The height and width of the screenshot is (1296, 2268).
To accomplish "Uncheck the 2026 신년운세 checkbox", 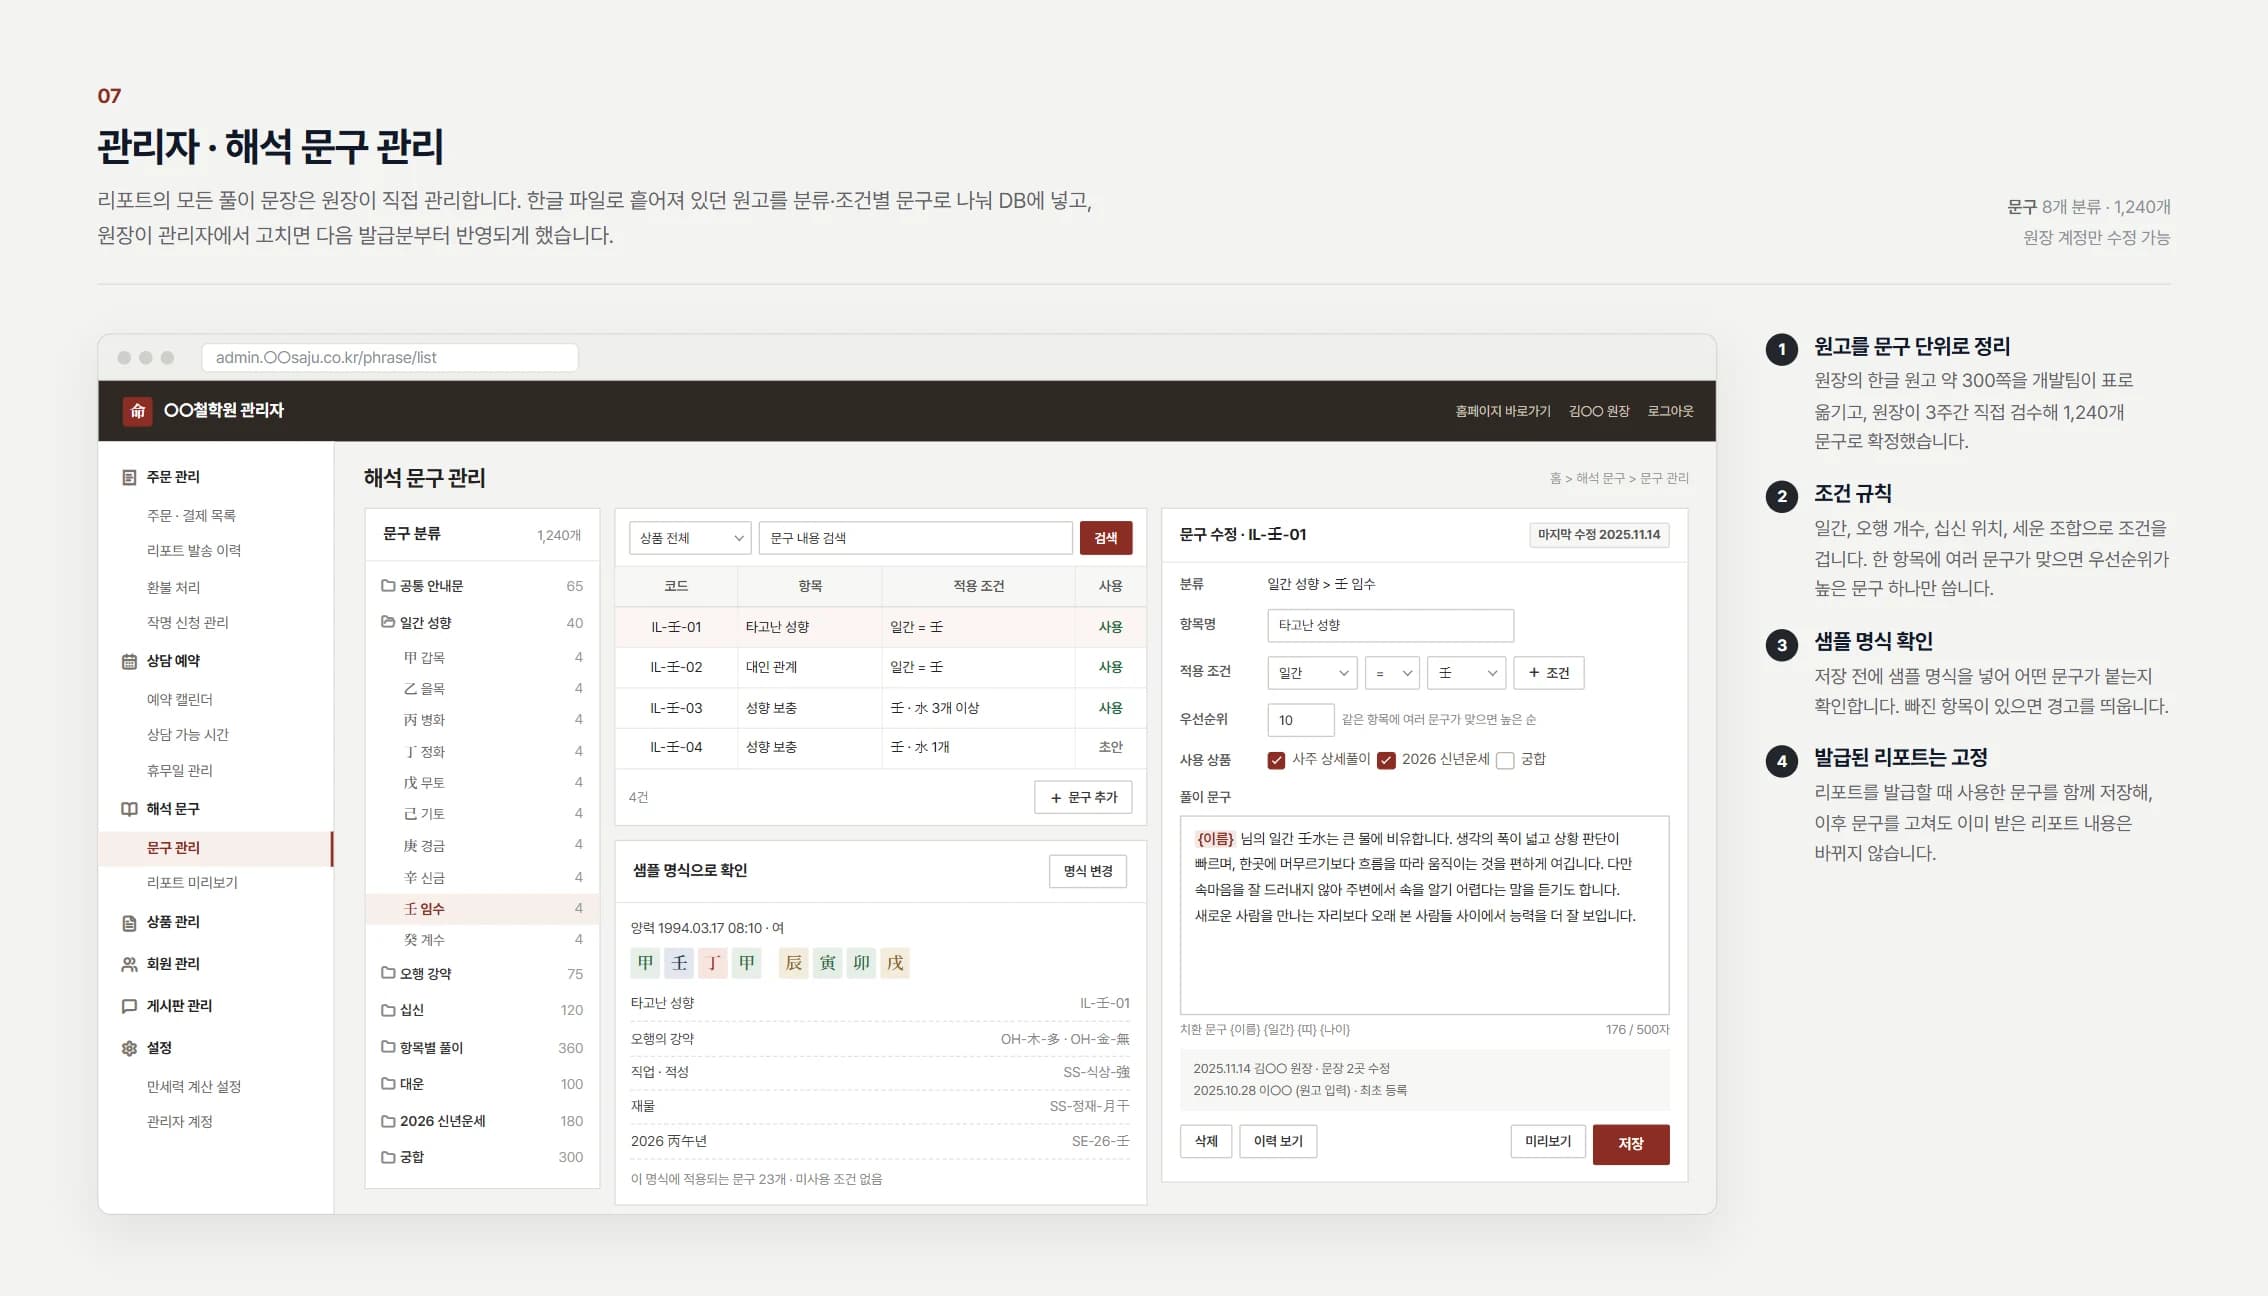I will click(x=1386, y=760).
